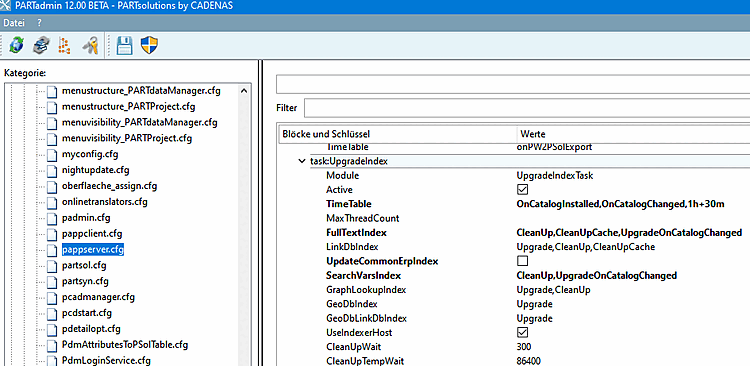Screen dimensions: 750x366
Task: Click into the Filter input field
Action: pos(527,108)
